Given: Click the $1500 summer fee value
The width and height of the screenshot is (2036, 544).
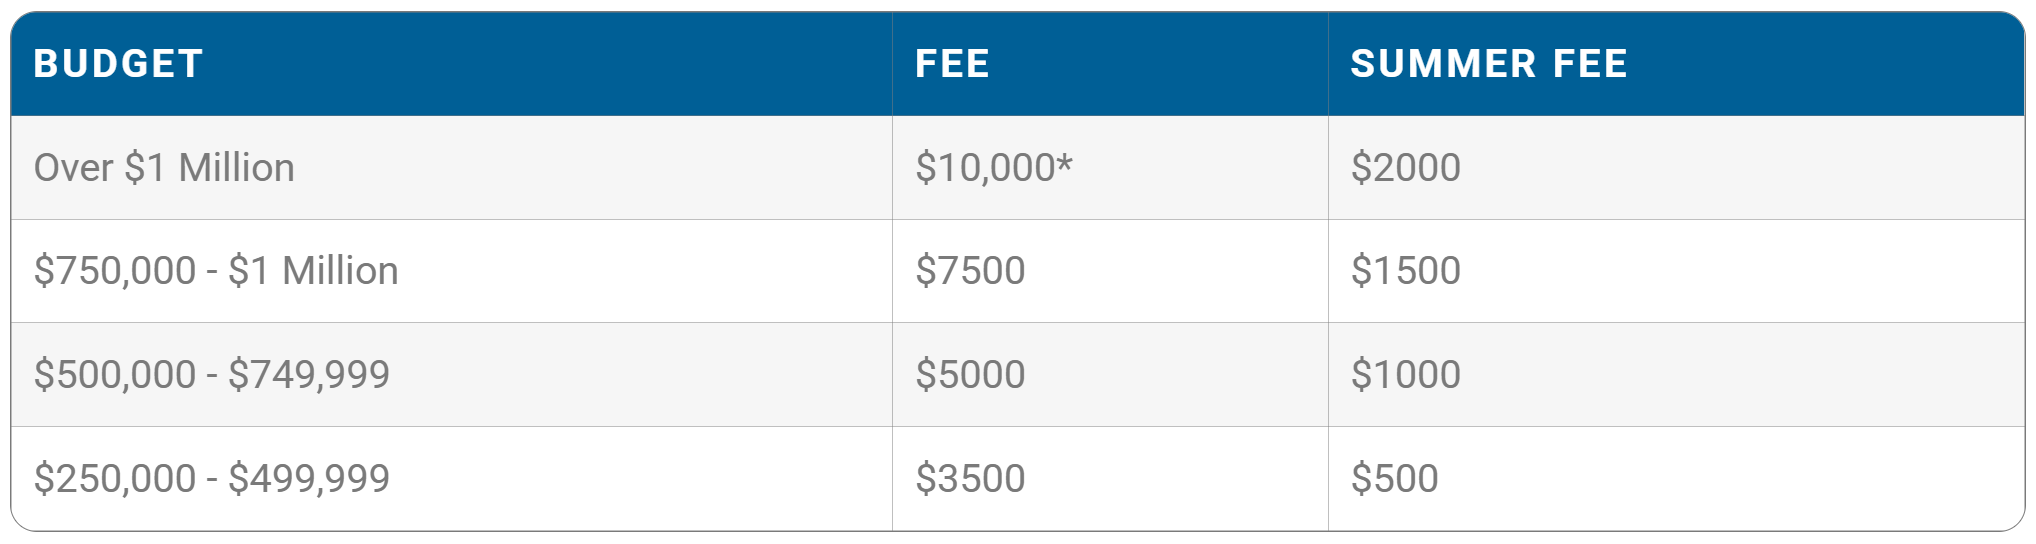Looking at the screenshot, I should [1405, 271].
